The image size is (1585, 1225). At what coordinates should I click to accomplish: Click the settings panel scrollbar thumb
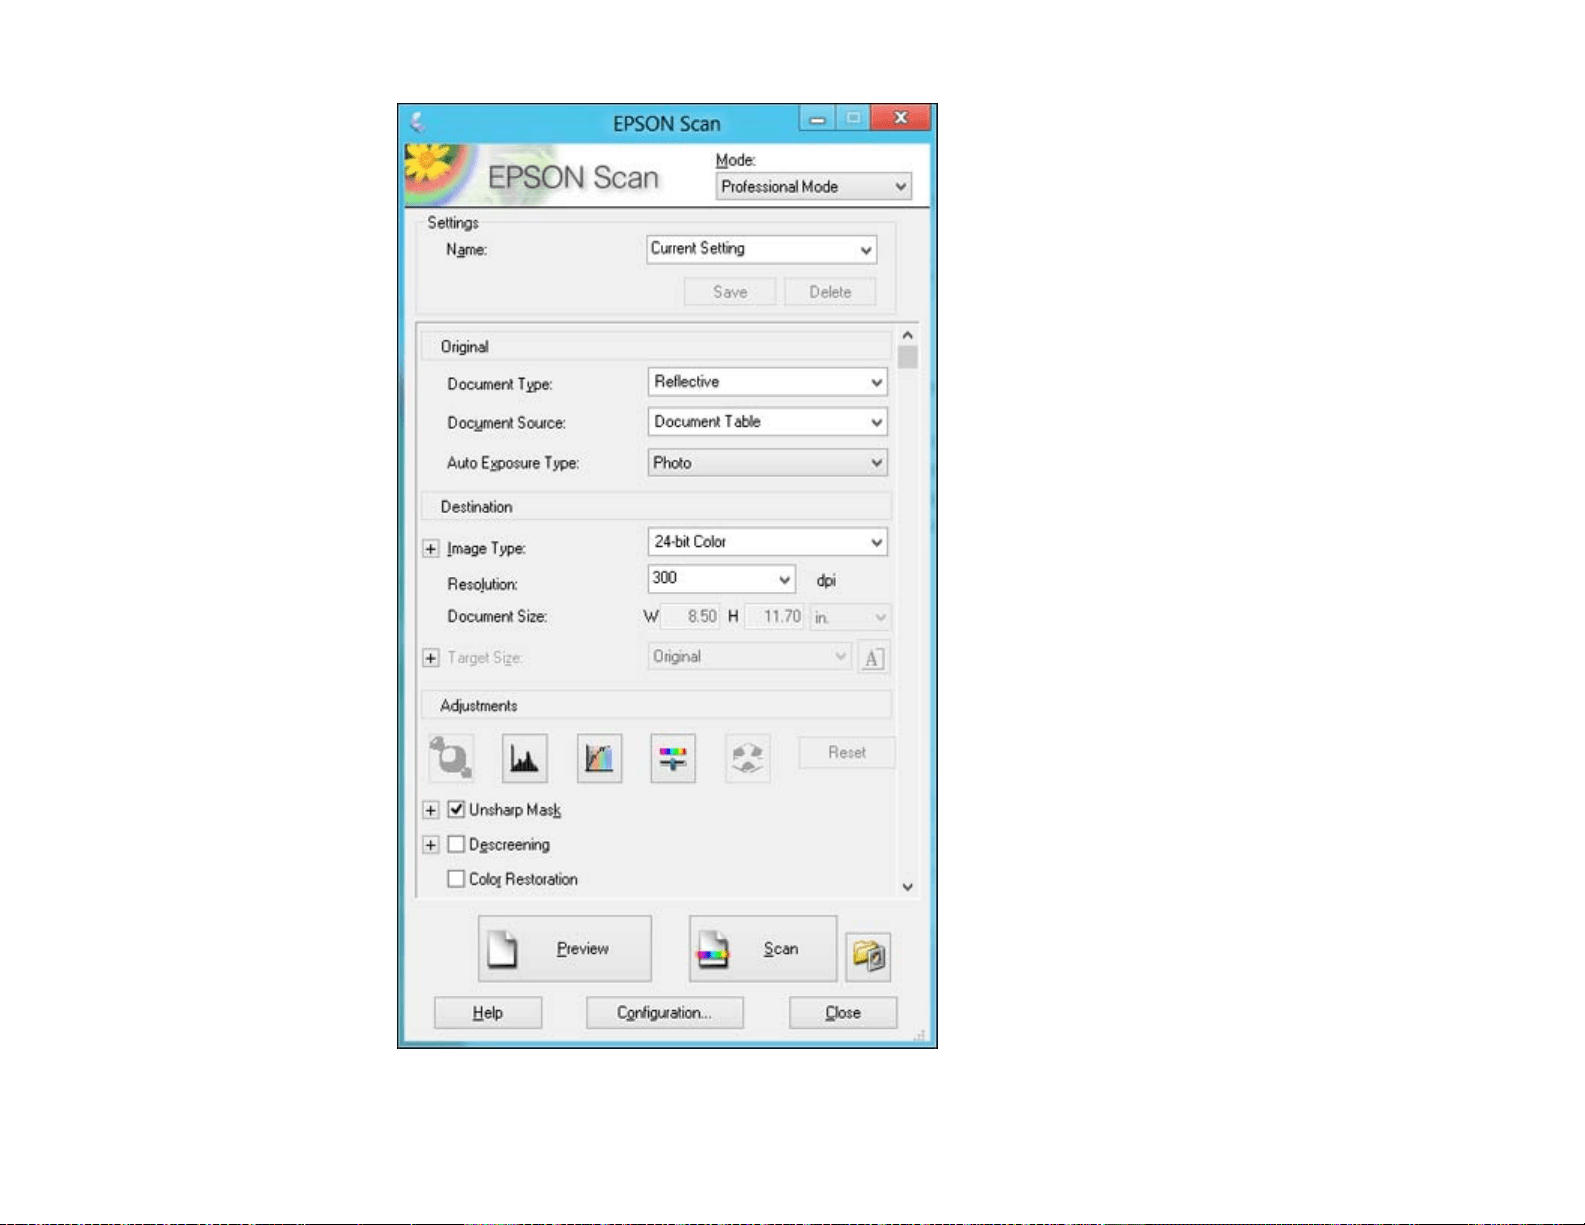pos(908,358)
